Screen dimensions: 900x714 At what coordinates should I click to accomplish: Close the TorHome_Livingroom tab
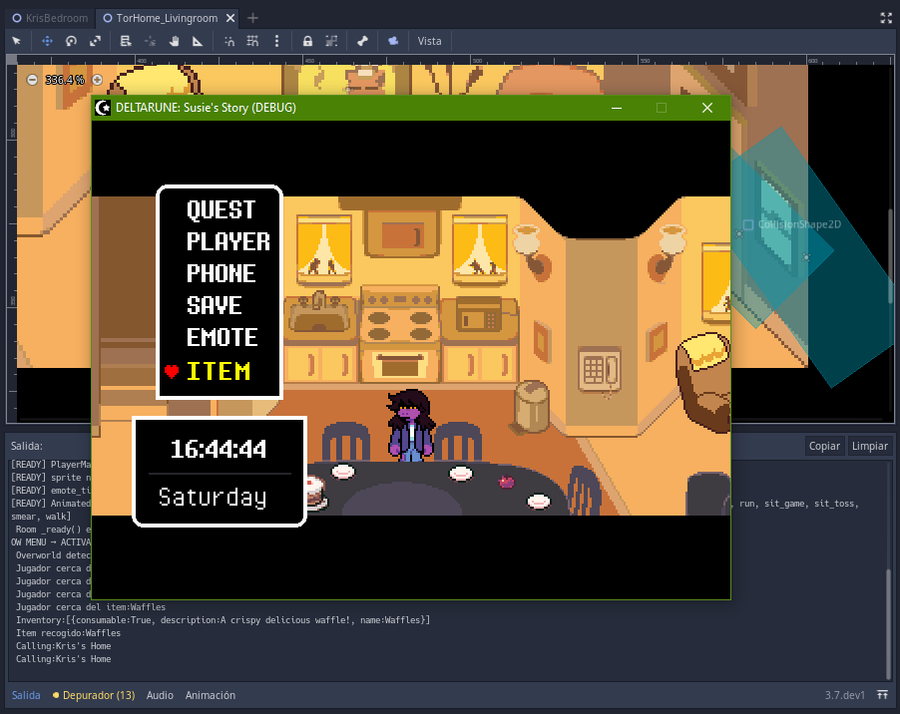(230, 18)
